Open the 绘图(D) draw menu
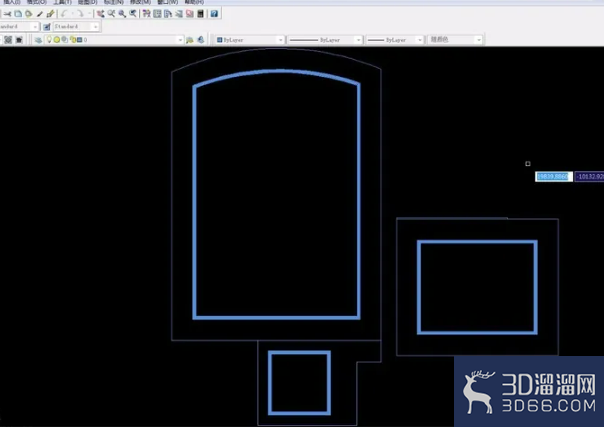 [x=87, y=2]
